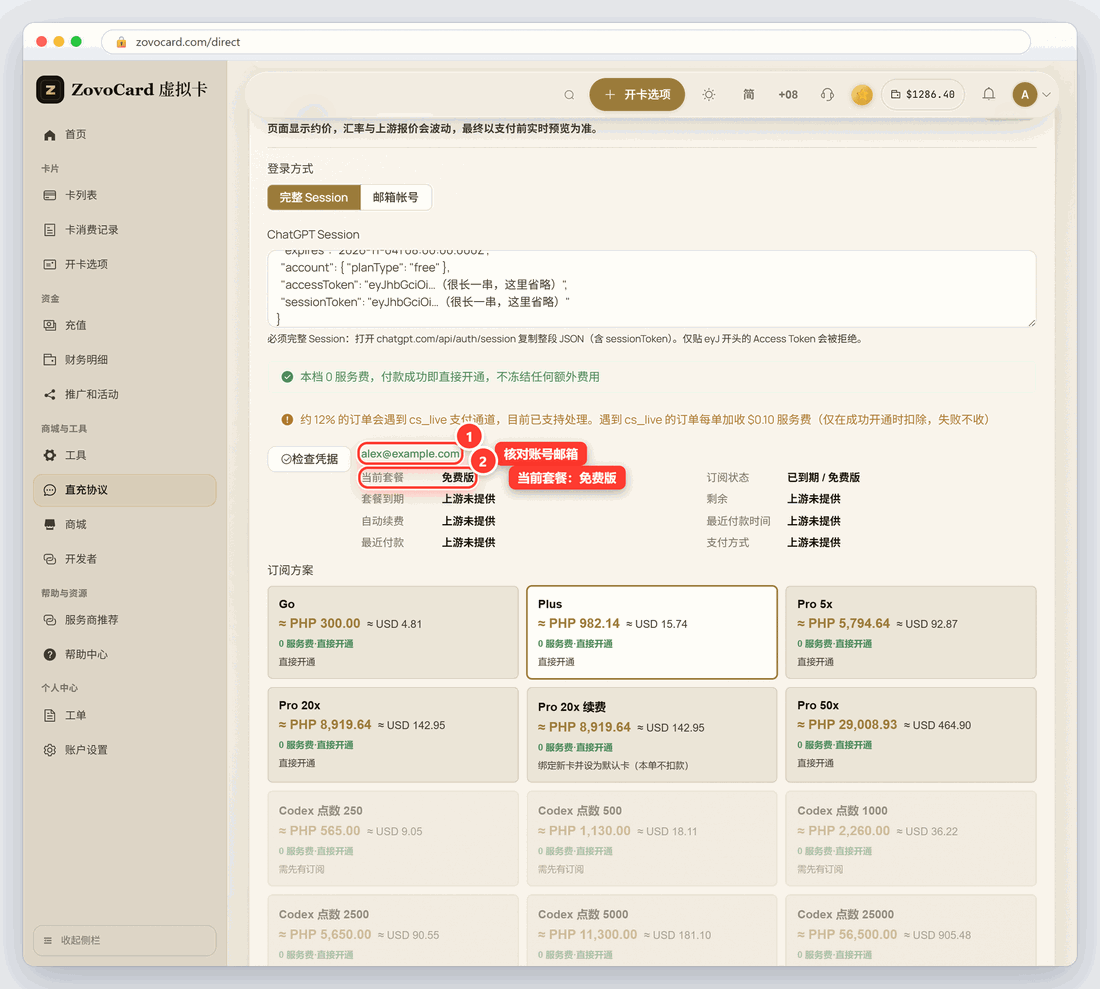1100x989 pixels.
Task: Collapse the sidebar with 收起侧栏
Action: pos(124,940)
